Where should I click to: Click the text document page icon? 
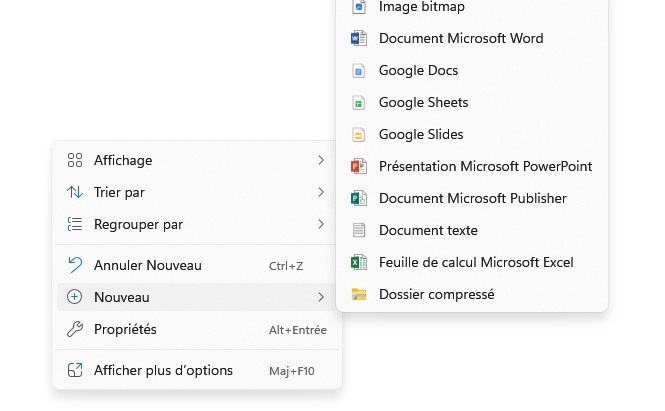359,231
